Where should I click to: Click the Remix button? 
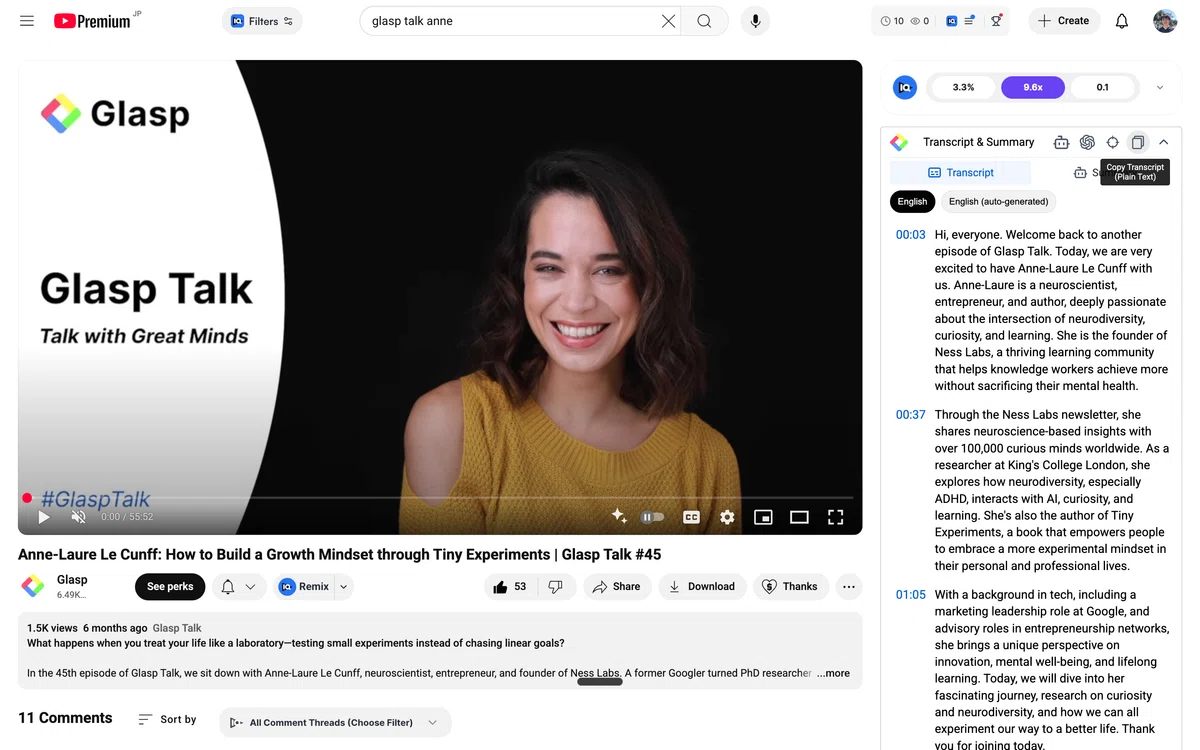(304, 587)
